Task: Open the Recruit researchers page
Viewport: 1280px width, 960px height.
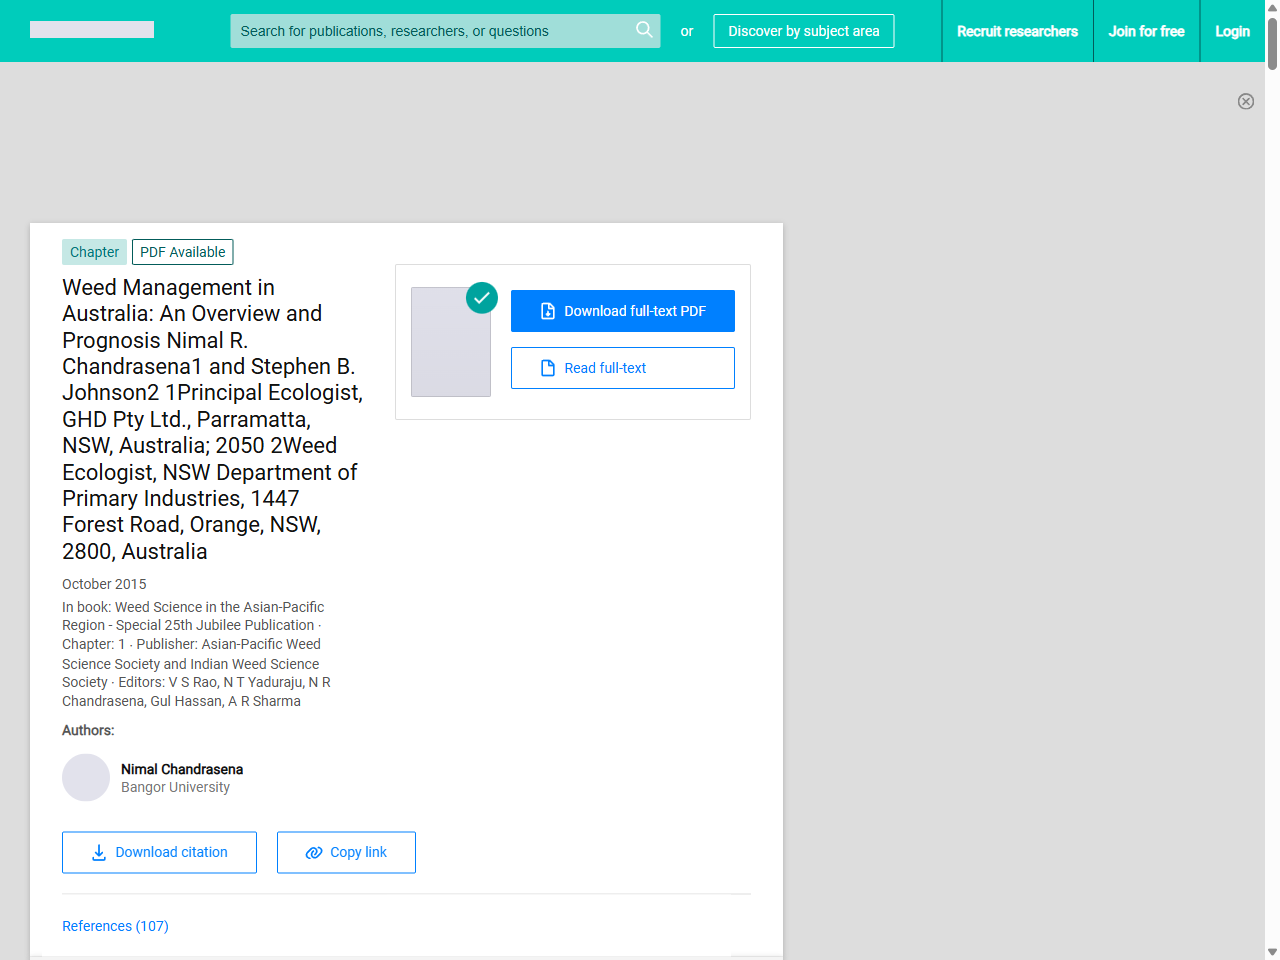Action: tap(1017, 31)
